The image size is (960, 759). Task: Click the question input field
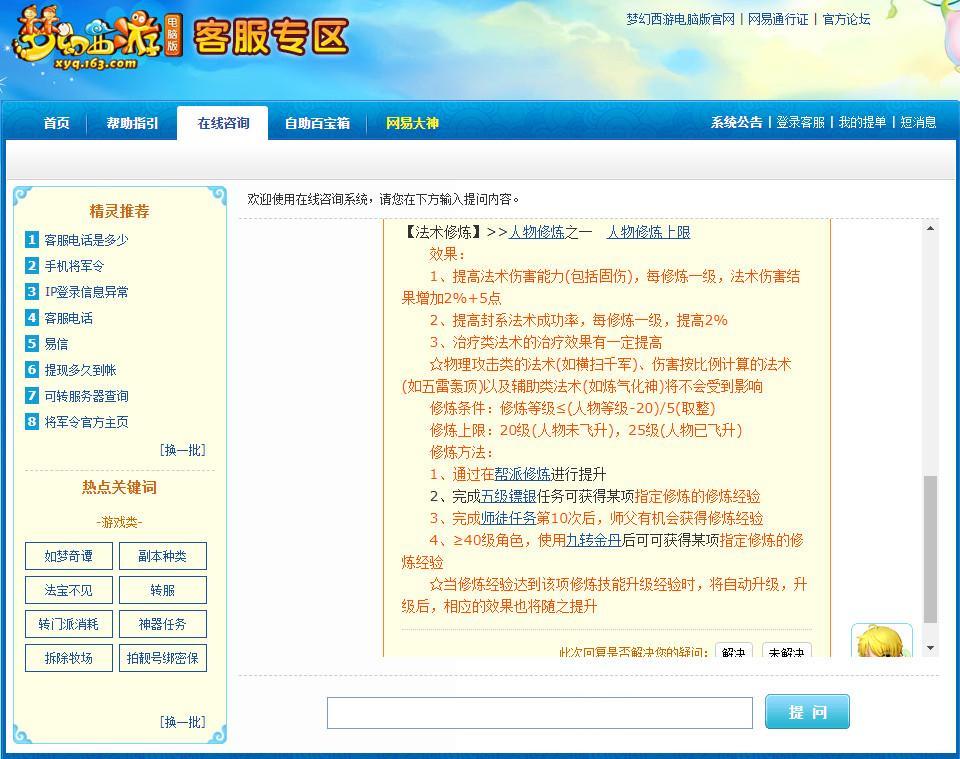tap(540, 712)
